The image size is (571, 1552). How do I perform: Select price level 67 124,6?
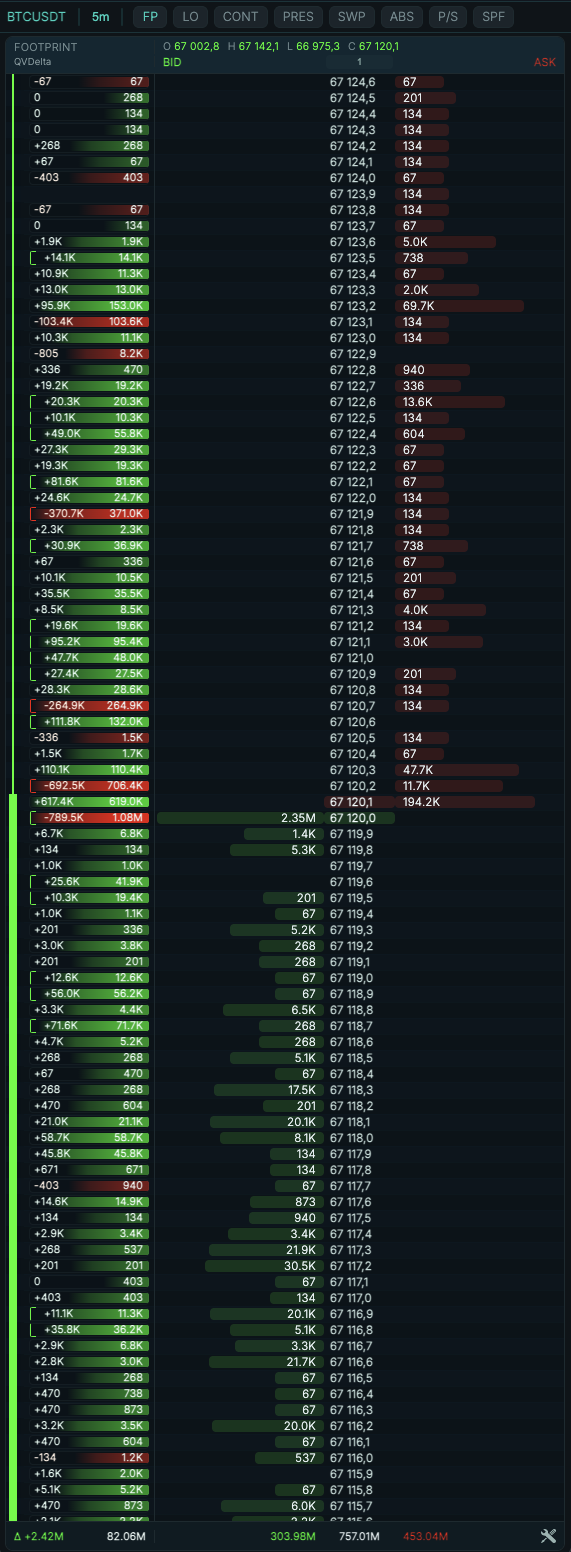pyautogui.click(x=352, y=82)
